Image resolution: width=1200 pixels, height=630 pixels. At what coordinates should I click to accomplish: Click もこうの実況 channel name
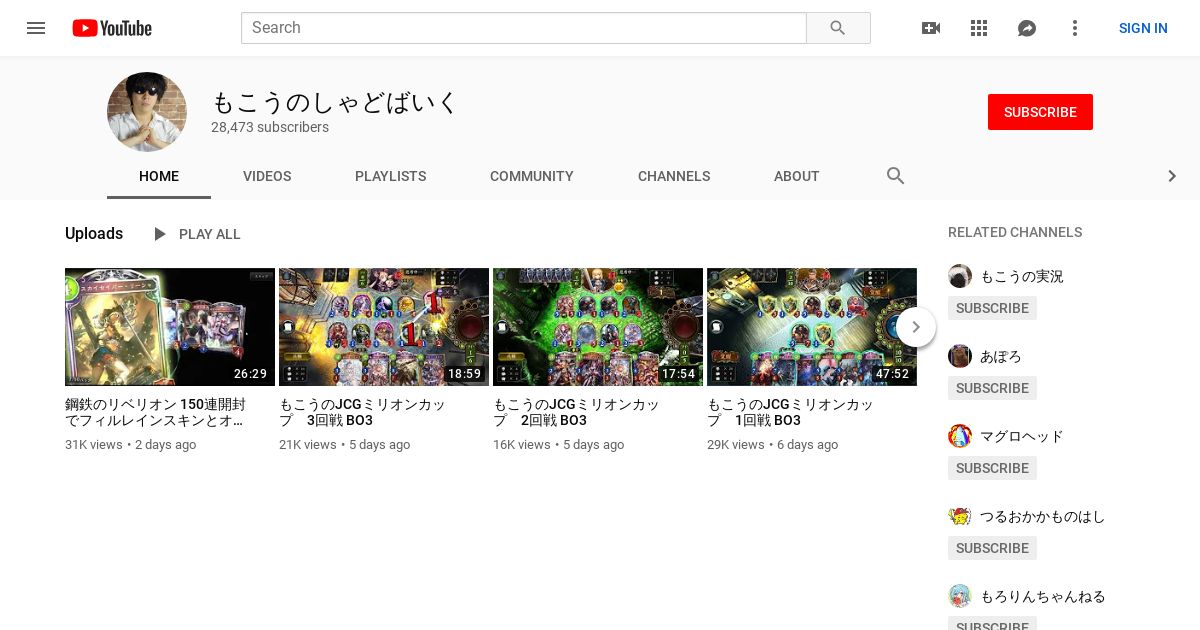1022,276
